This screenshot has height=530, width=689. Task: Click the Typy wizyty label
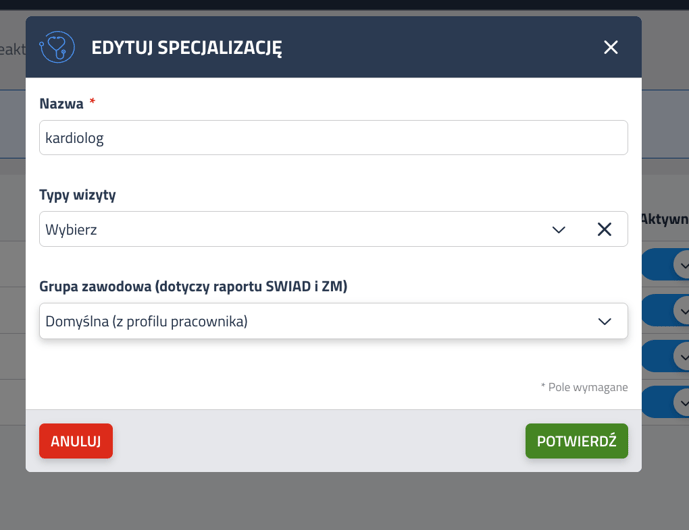pos(77,195)
